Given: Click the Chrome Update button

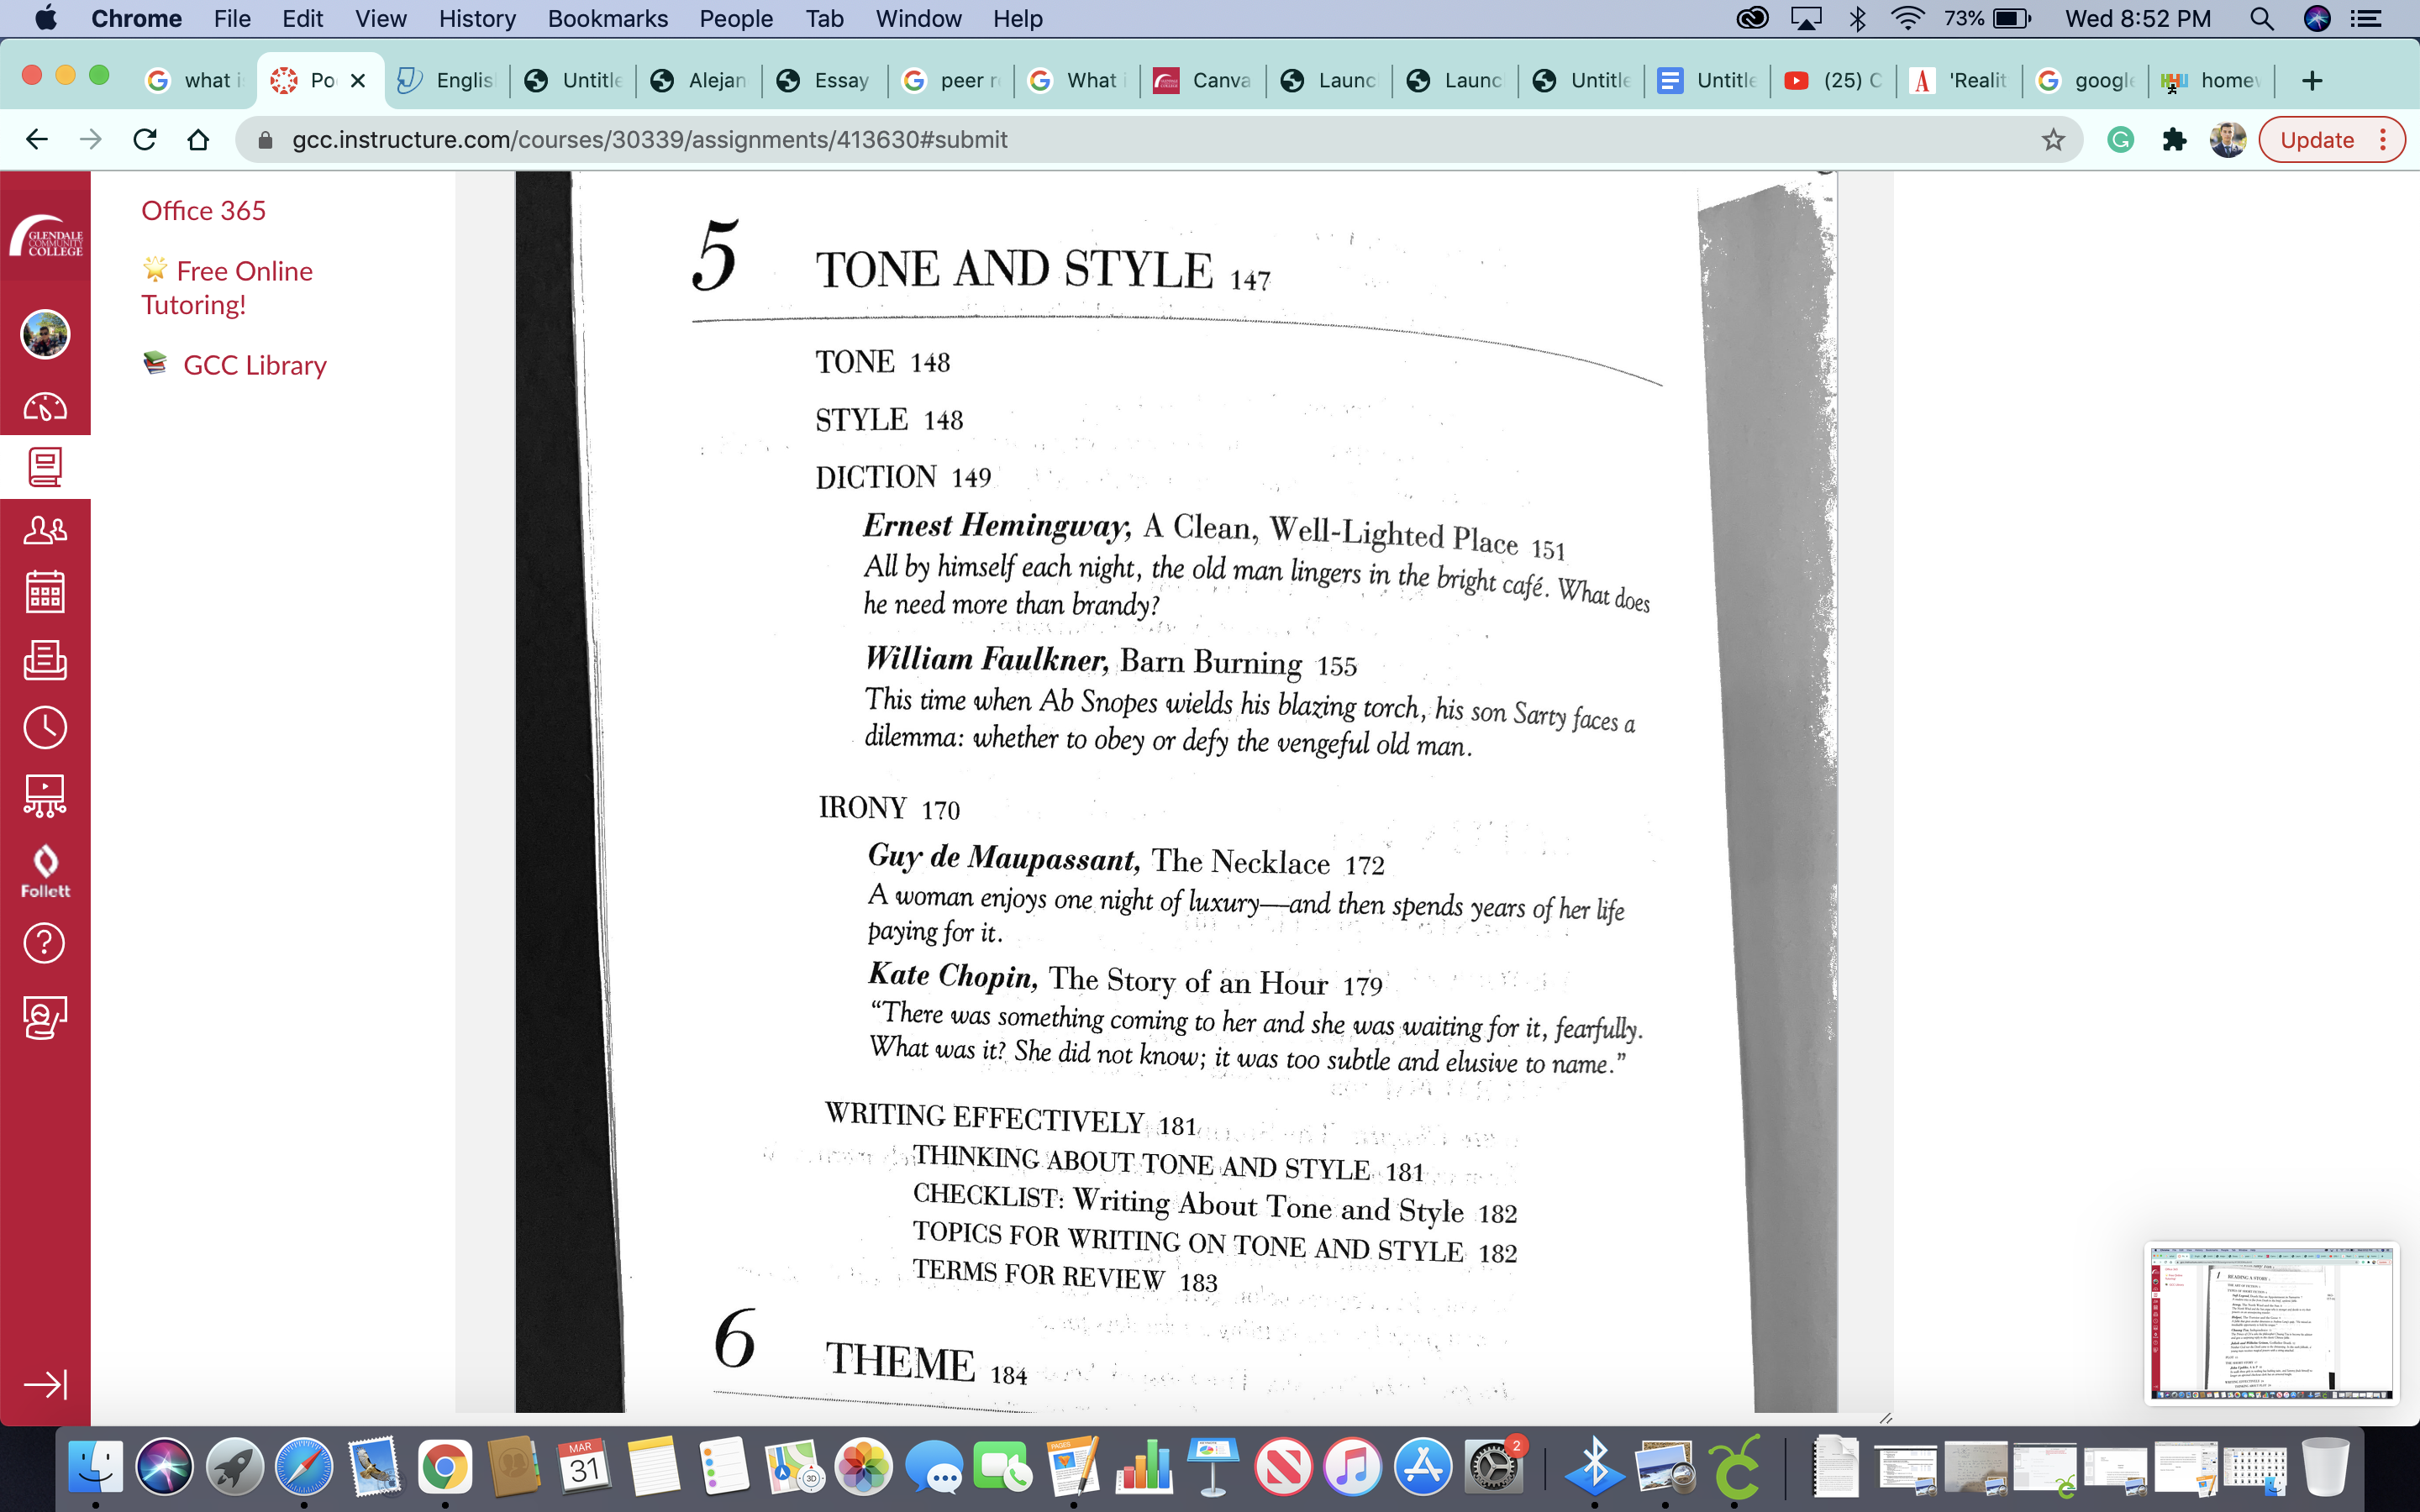Looking at the screenshot, I should point(2316,140).
